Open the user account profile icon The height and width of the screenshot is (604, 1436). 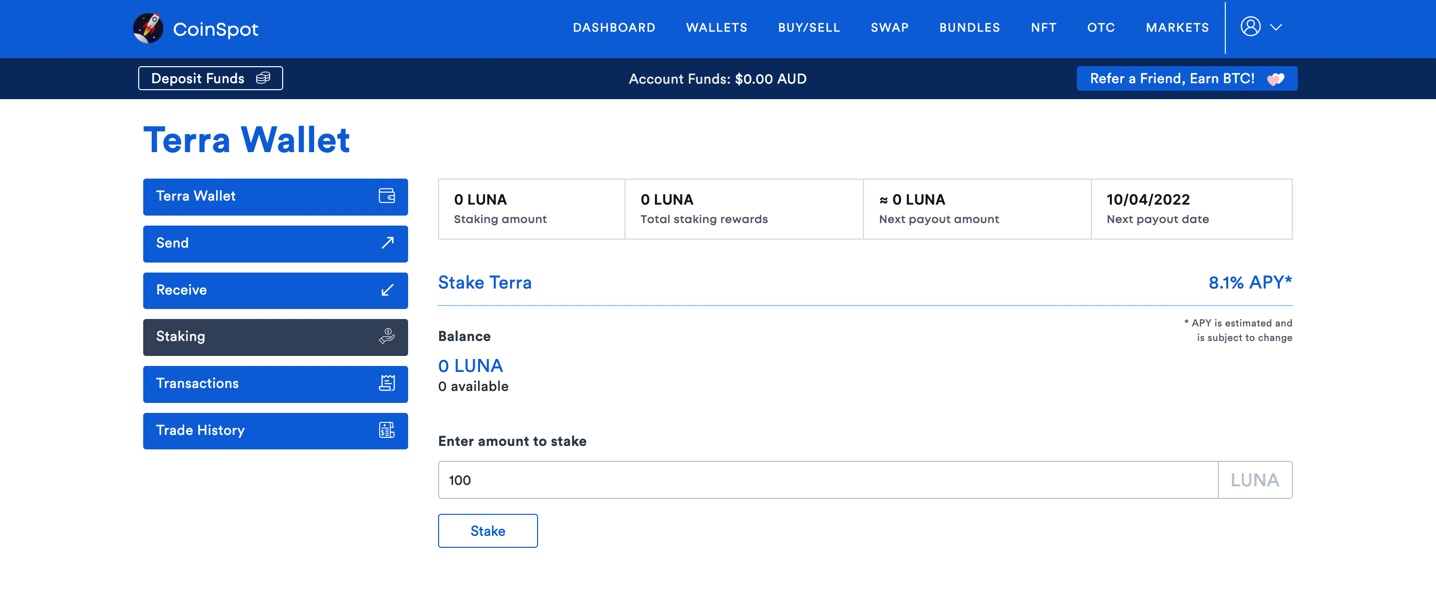coord(1250,27)
